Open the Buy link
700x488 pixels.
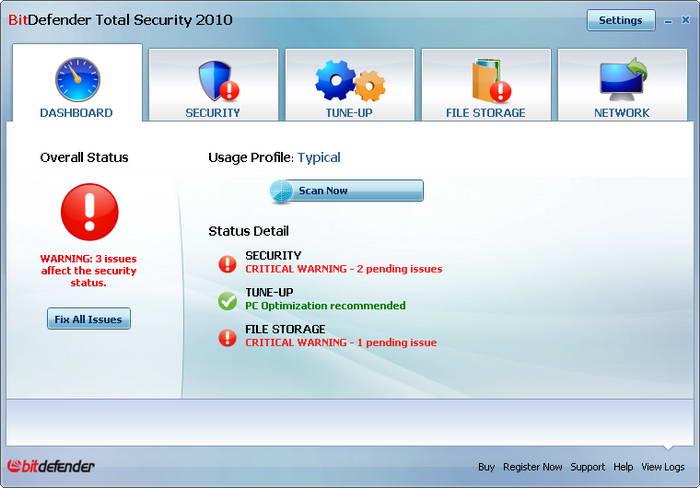click(x=486, y=467)
